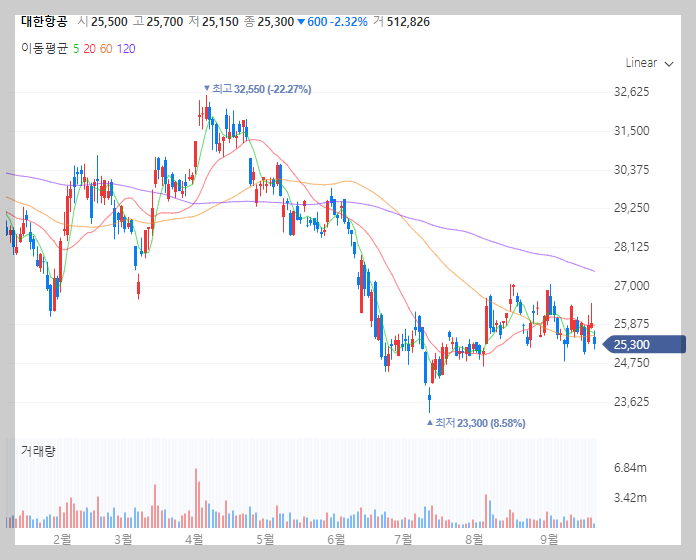Click the 30,375 price axis label

(631, 170)
